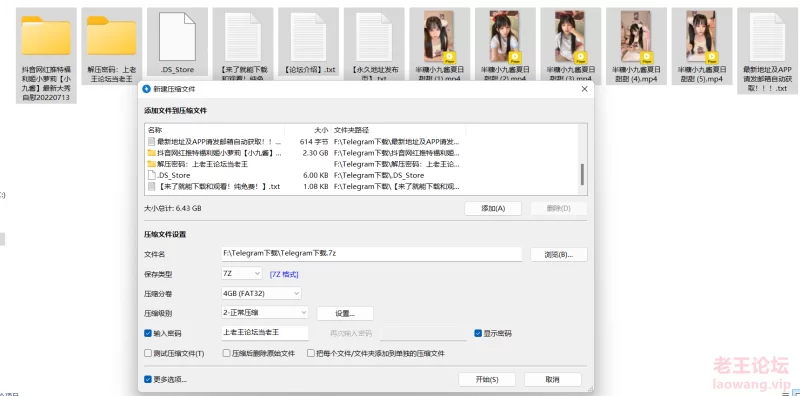800x396 pixels.
Task: Close the 新建压缩文件 dialog
Action: click(x=584, y=89)
